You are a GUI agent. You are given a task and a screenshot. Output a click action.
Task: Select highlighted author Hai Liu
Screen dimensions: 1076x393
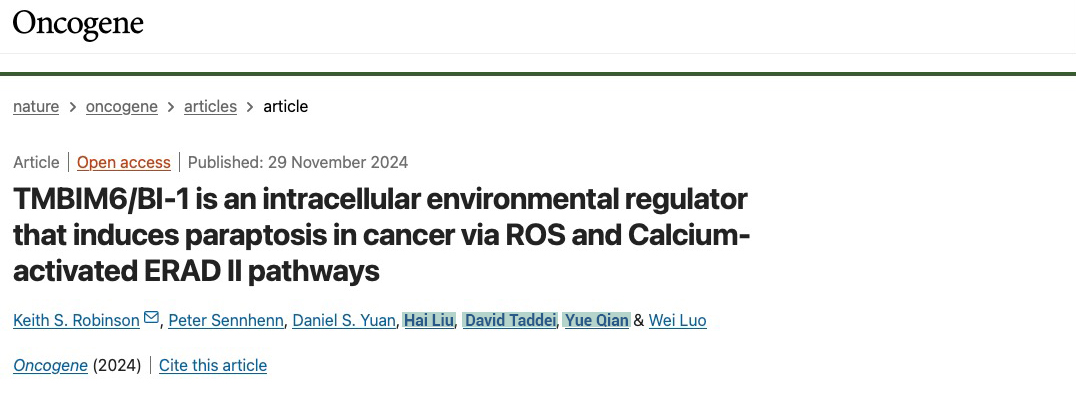point(429,320)
